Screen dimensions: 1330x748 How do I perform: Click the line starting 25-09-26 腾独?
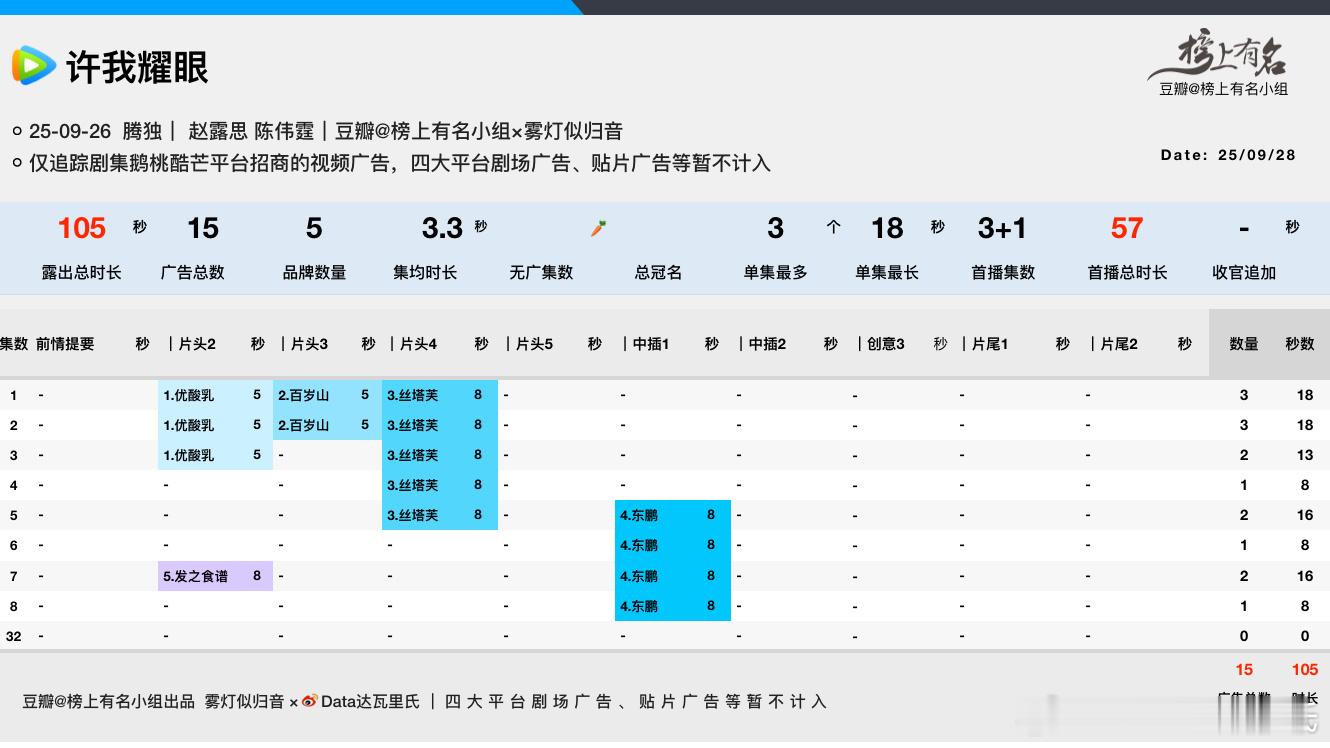pyautogui.click(x=326, y=131)
